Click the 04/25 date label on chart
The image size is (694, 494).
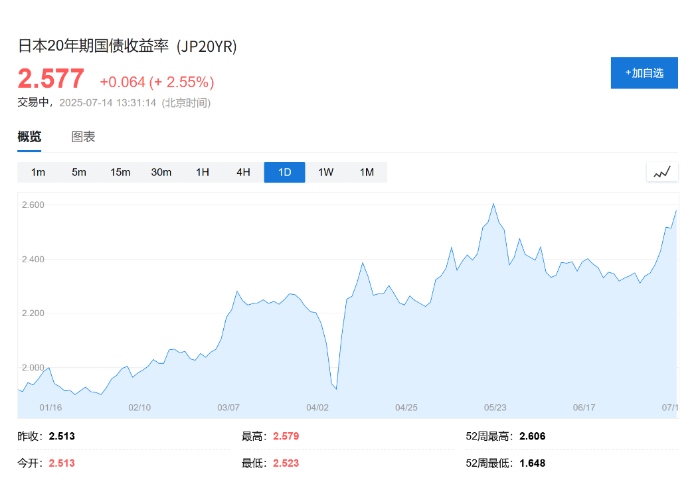pyautogui.click(x=406, y=407)
